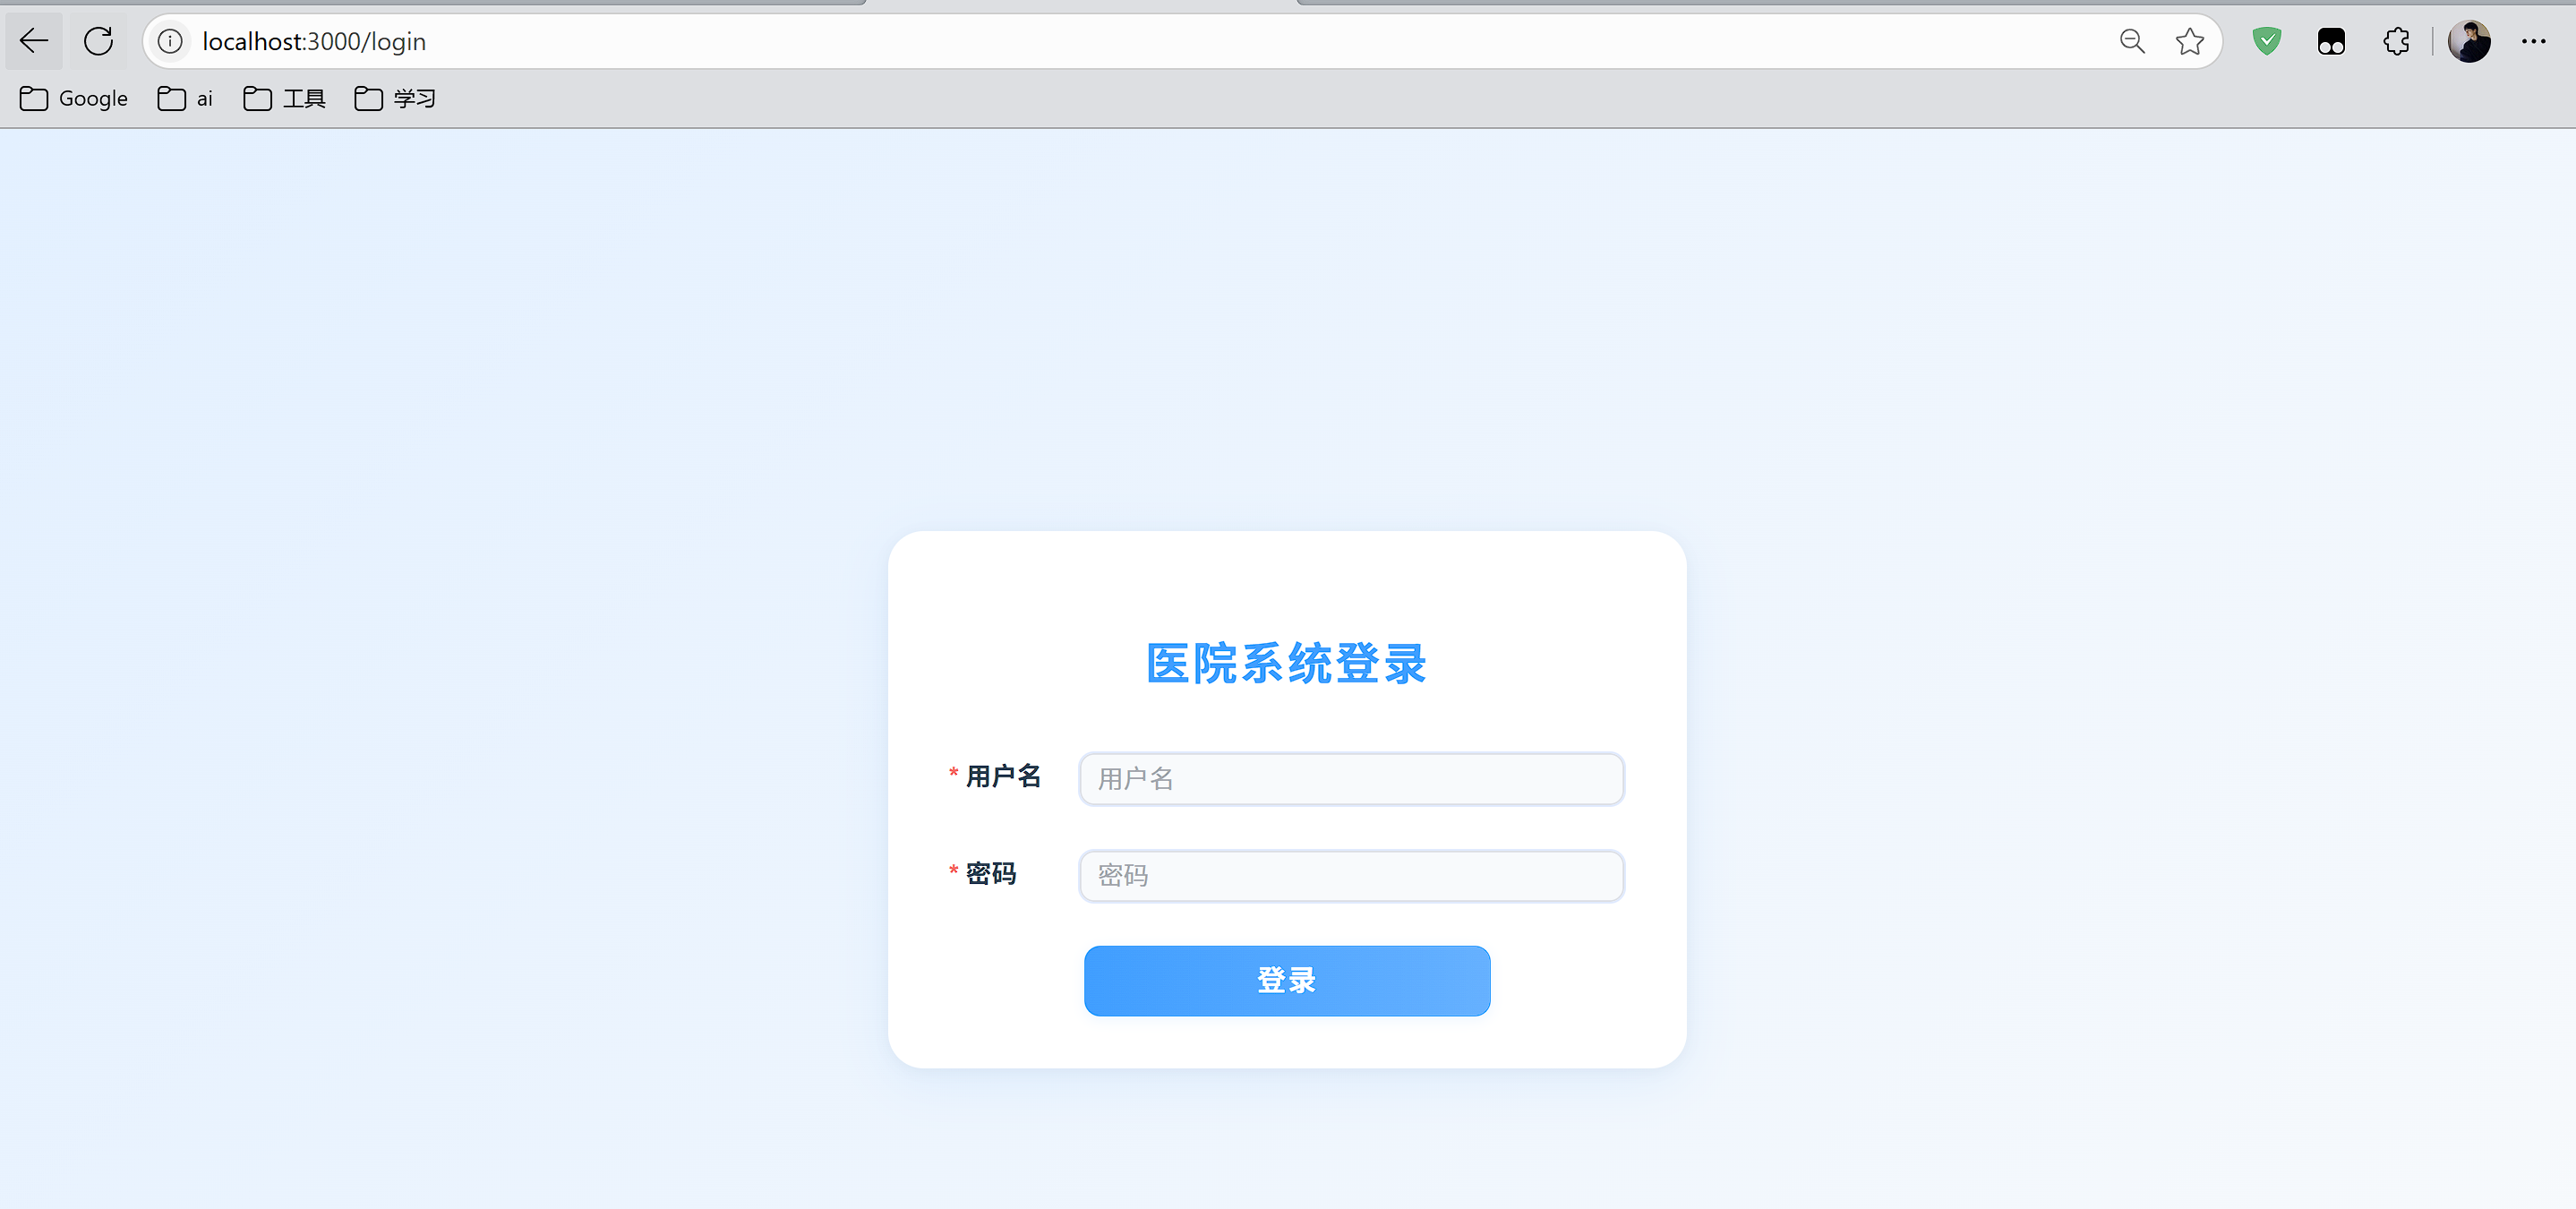Screen dimensions: 2576x1209
Task: Open the Google bookmarks folder
Action: coord(74,98)
